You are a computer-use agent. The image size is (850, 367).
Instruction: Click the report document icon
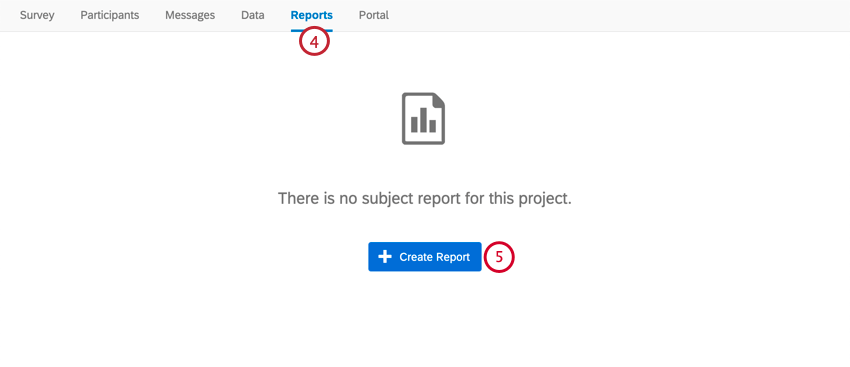[x=423, y=118]
